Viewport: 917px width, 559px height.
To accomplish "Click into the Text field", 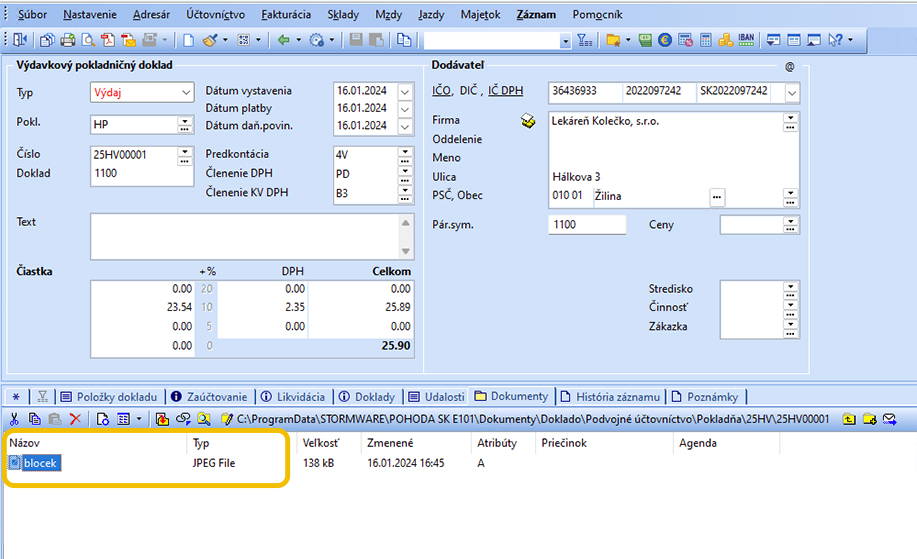I will click(x=245, y=237).
